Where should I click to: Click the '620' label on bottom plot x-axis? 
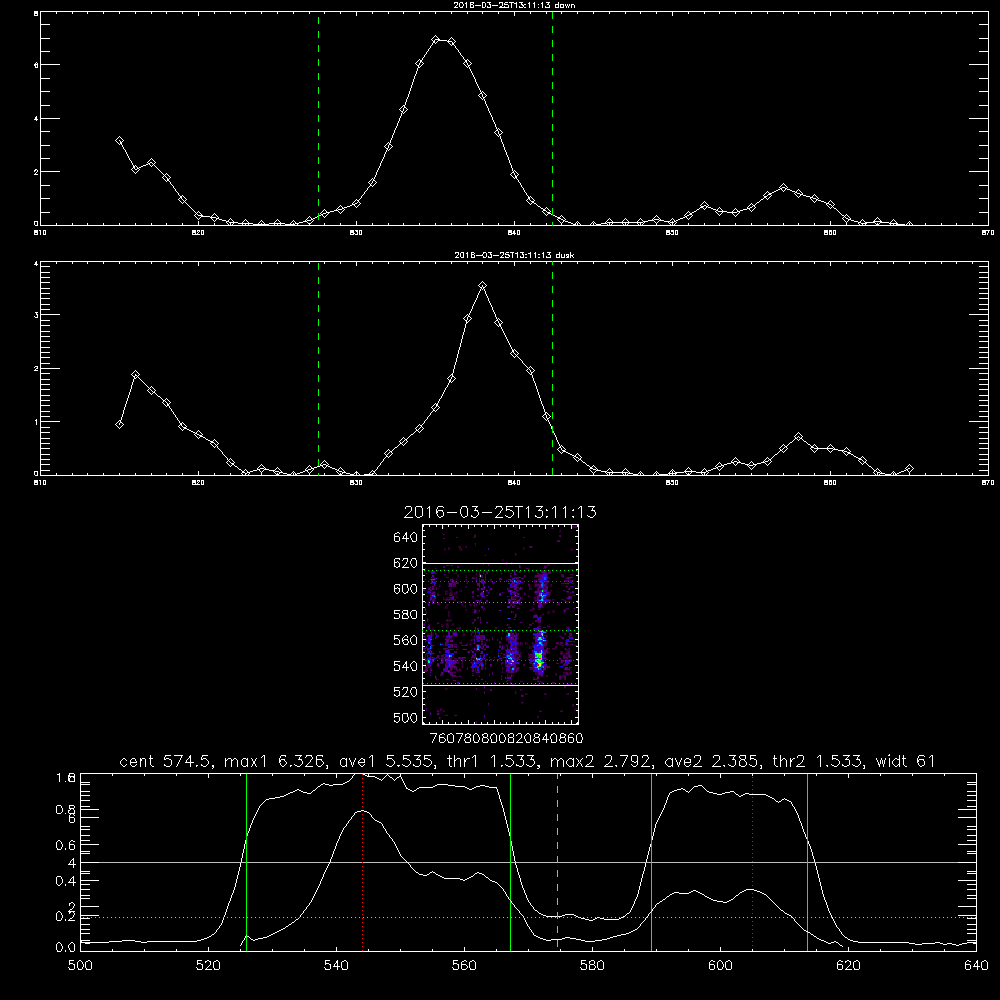[848, 966]
